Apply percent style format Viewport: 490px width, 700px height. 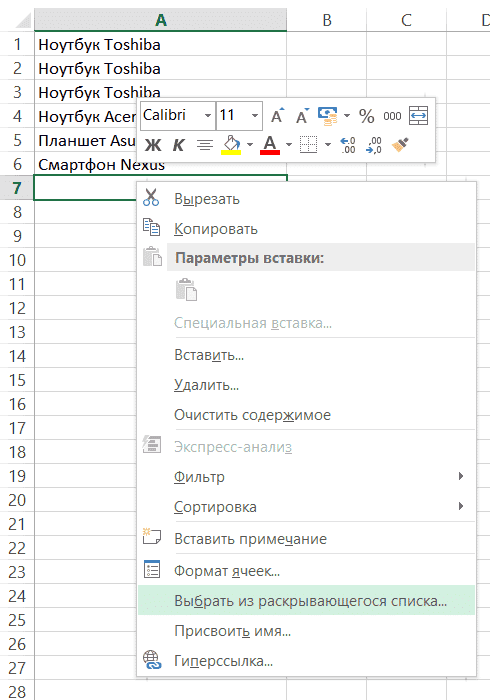point(366,116)
